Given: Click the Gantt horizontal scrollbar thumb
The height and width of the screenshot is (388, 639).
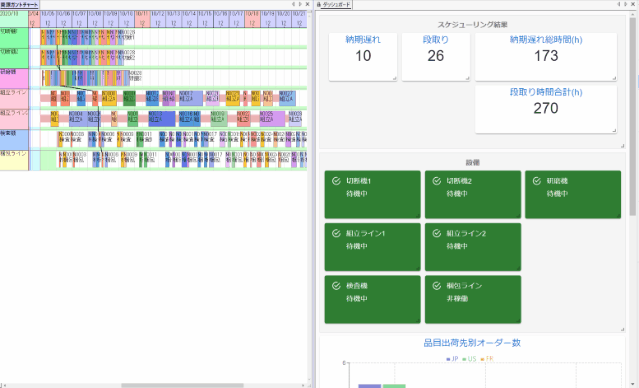Looking at the screenshot, I should [x=182, y=385].
